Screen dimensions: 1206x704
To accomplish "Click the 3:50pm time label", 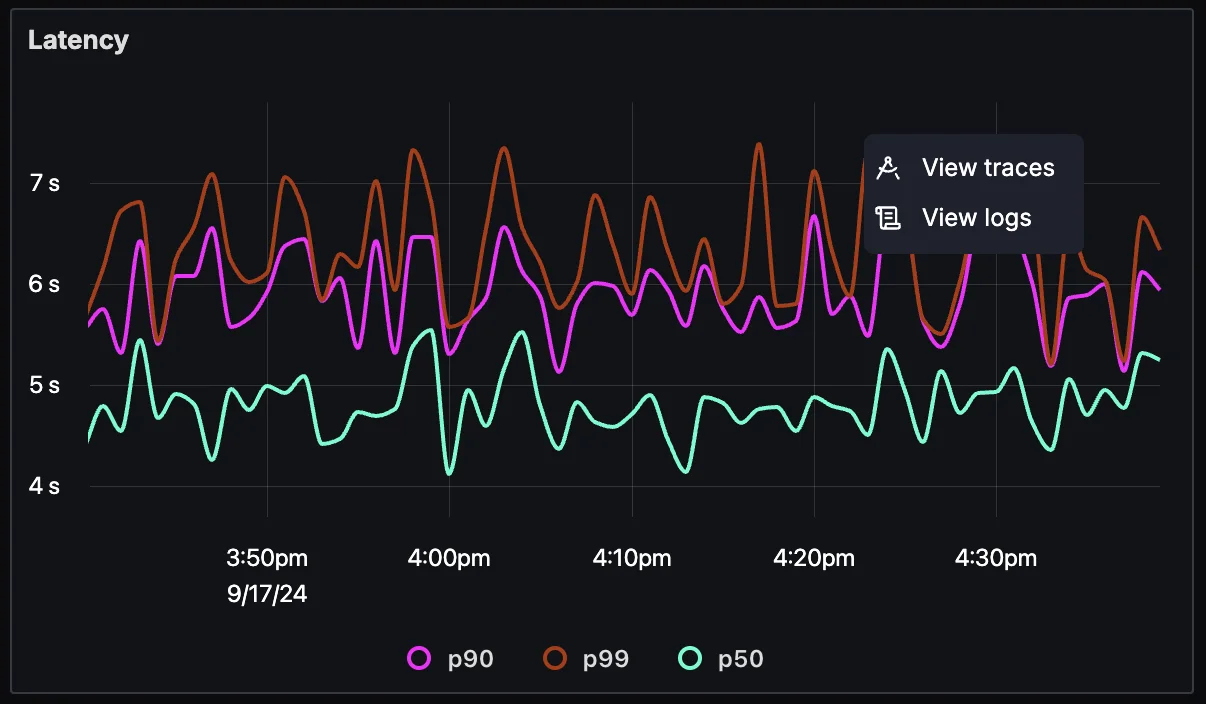I will click(267, 558).
